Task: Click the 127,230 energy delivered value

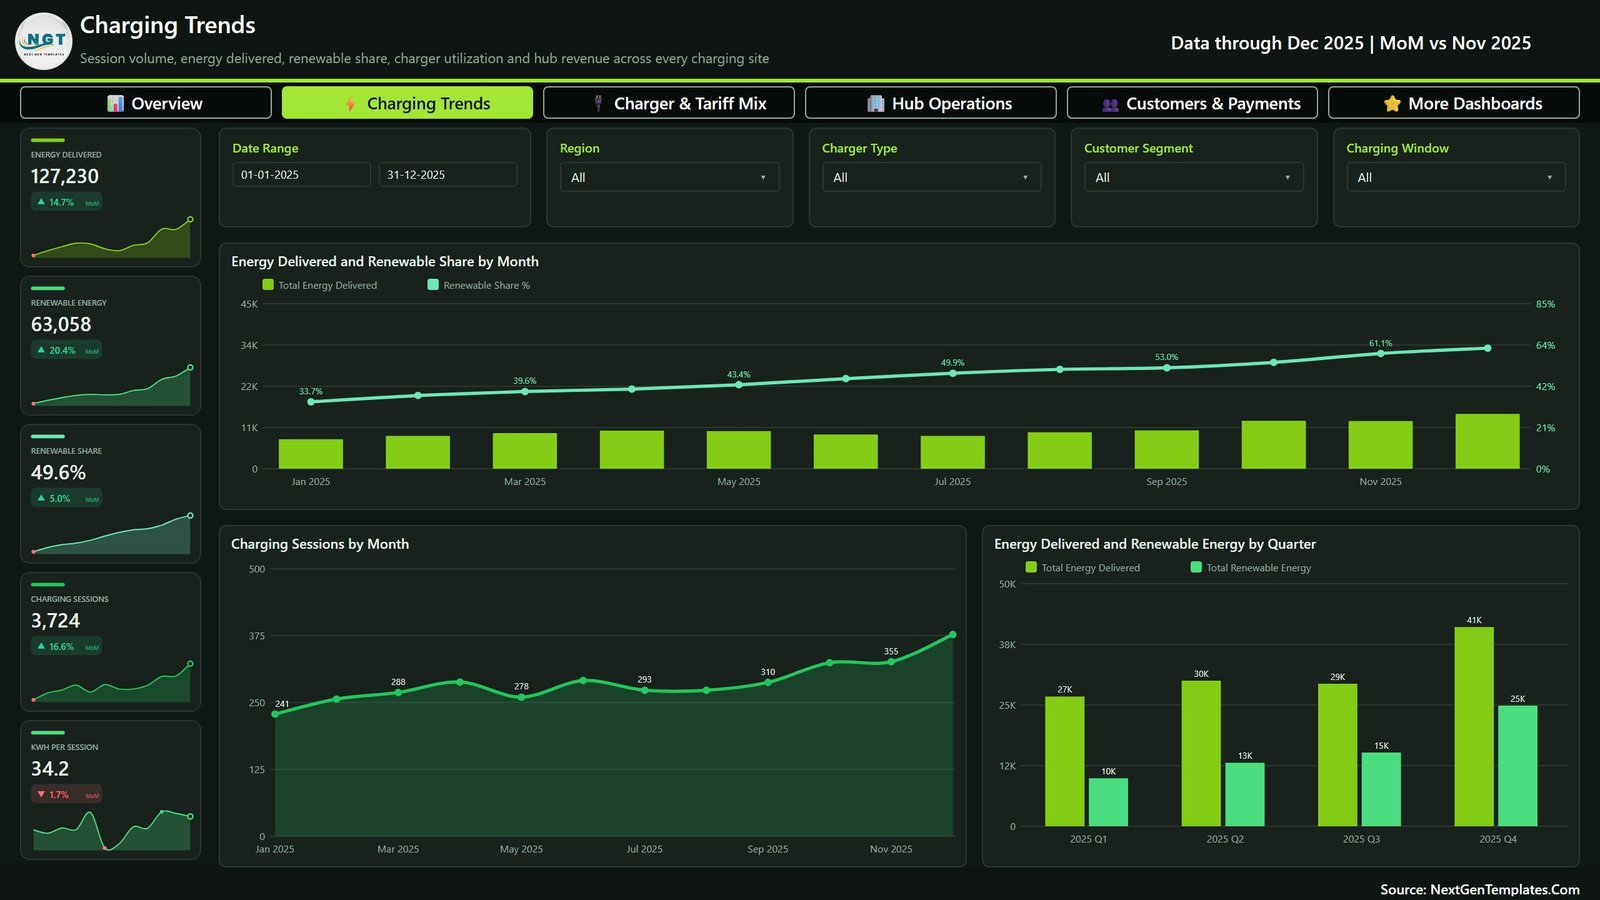Action: pos(65,176)
